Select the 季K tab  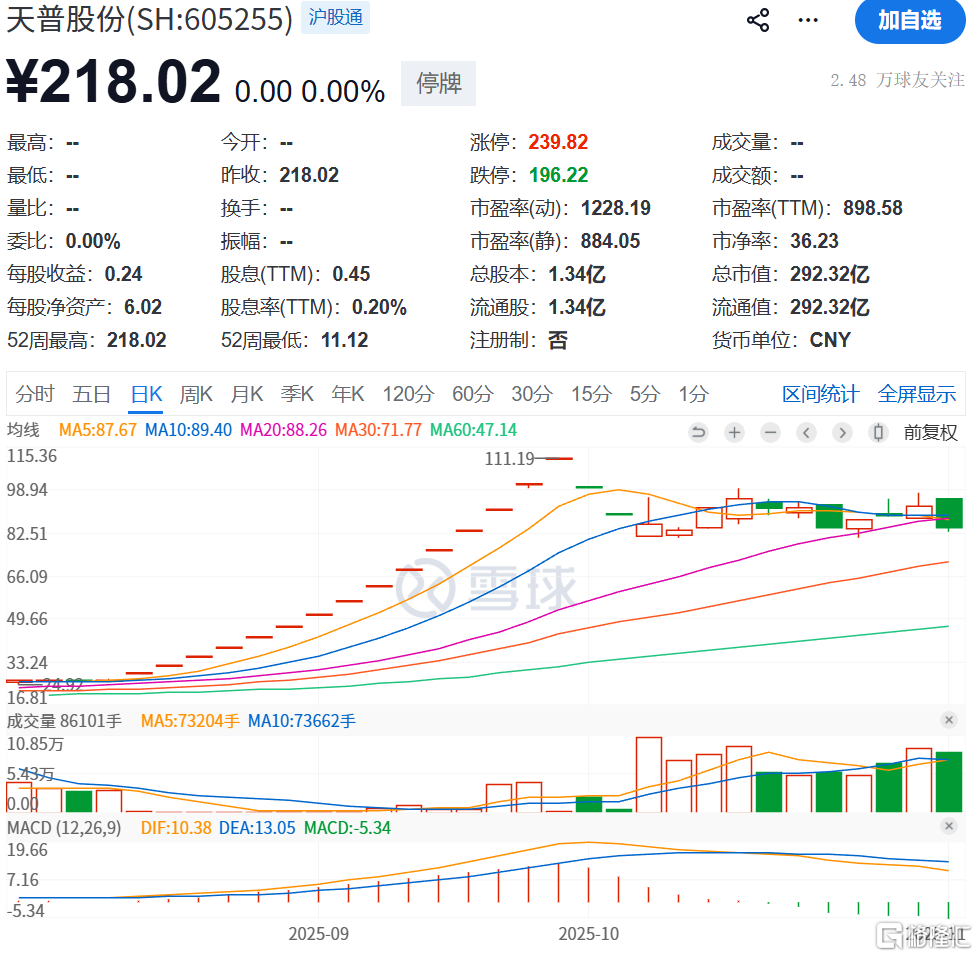click(x=297, y=394)
